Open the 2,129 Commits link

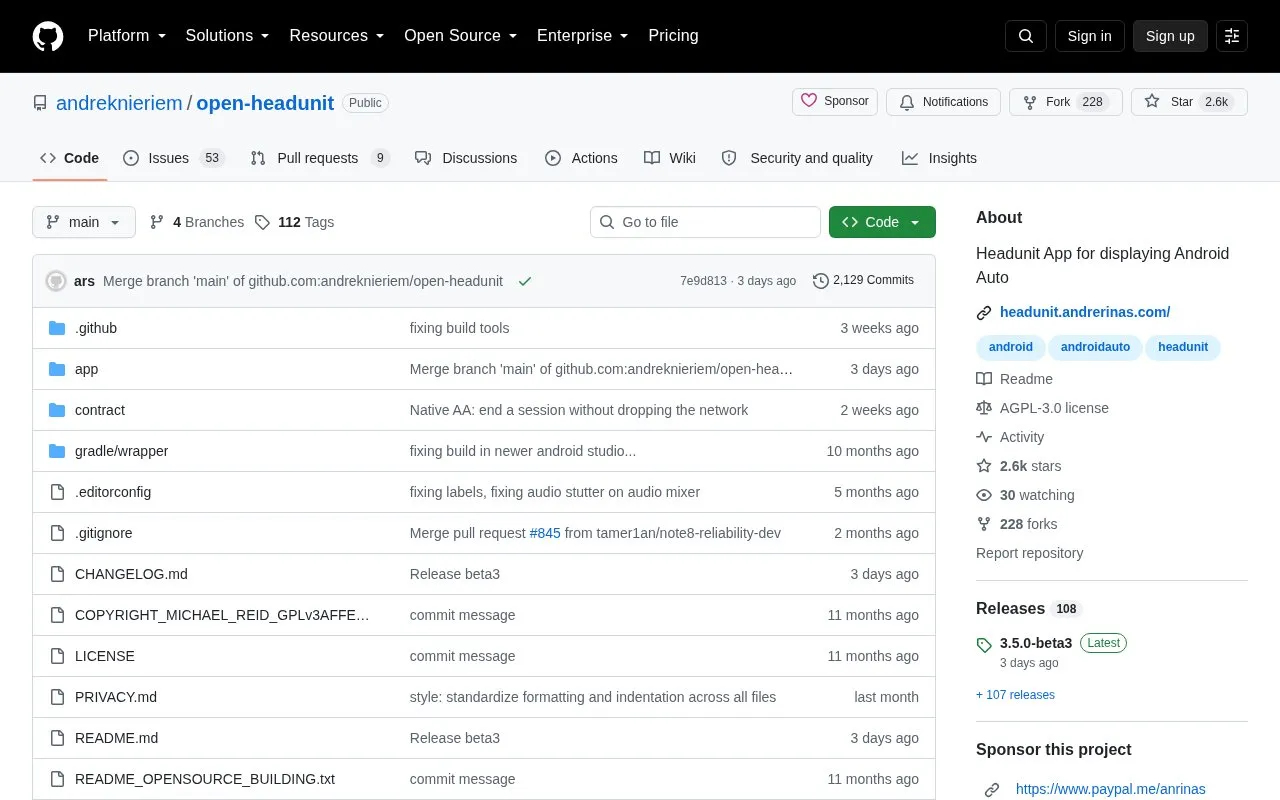864,281
